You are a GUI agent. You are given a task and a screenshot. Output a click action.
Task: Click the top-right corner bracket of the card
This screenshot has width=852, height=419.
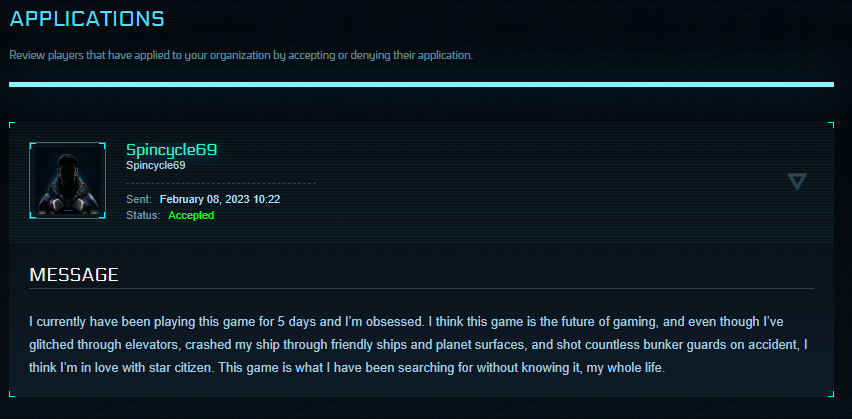click(830, 125)
